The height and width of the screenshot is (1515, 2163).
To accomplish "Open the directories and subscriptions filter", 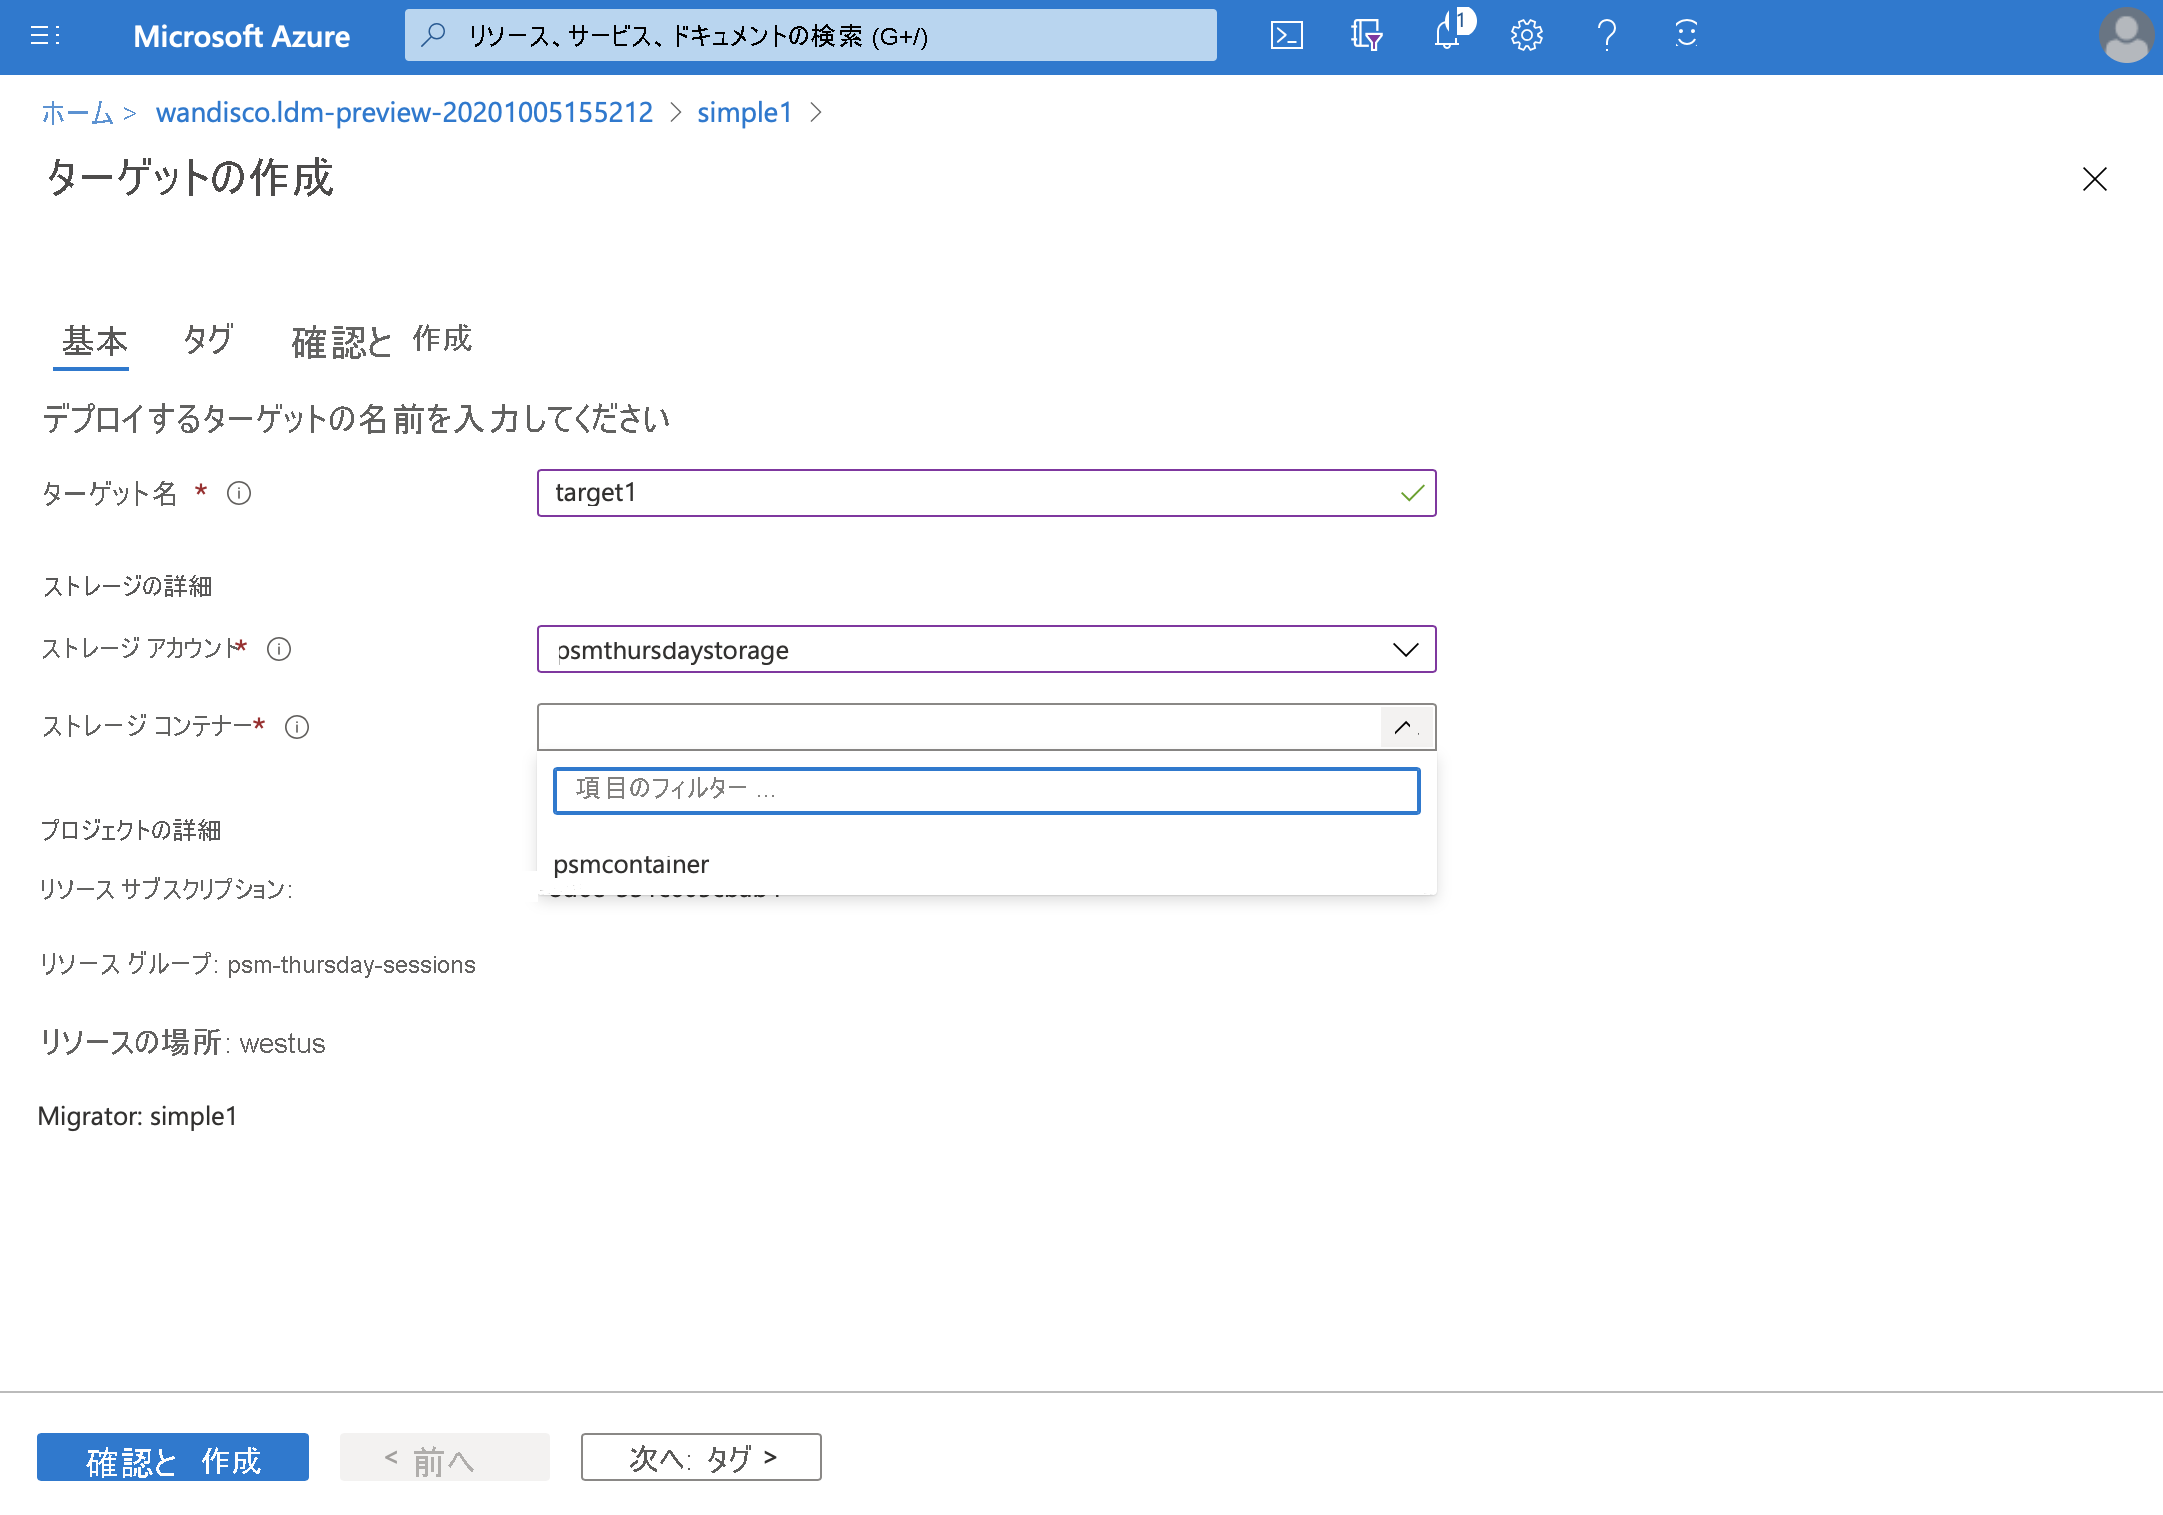I will (1365, 35).
